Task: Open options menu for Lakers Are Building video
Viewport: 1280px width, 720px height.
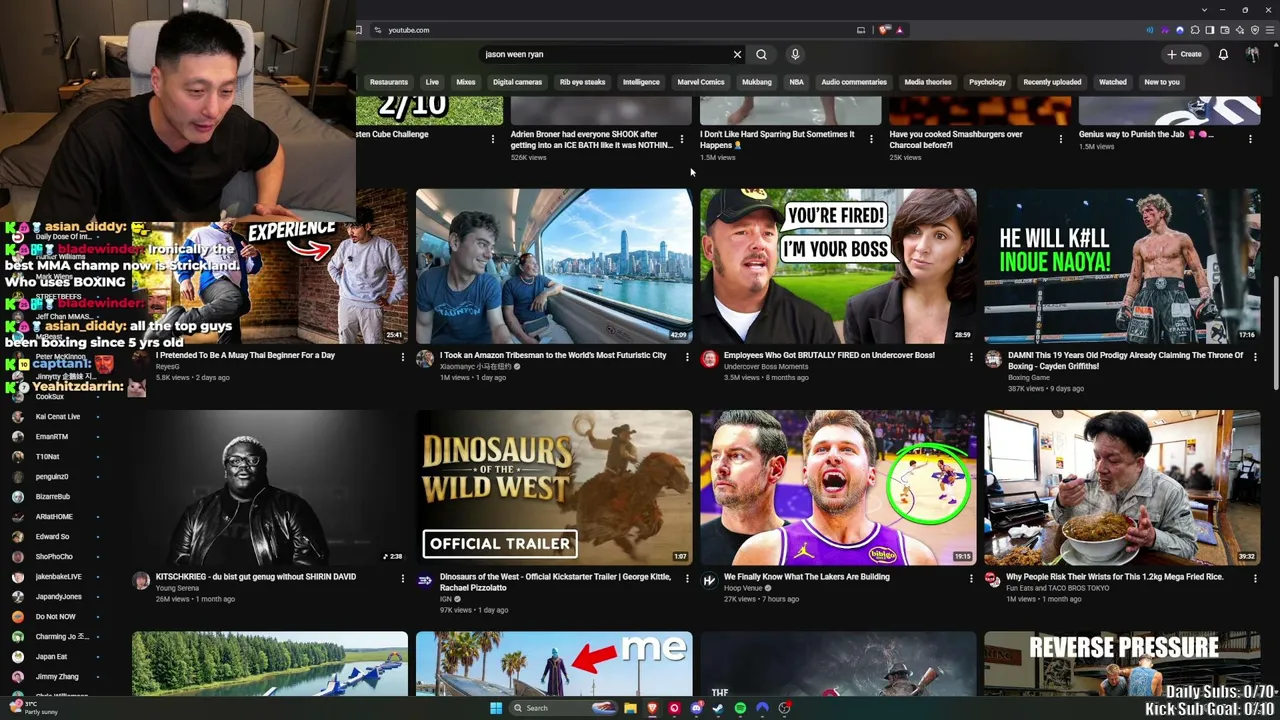Action: click(971, 578)
